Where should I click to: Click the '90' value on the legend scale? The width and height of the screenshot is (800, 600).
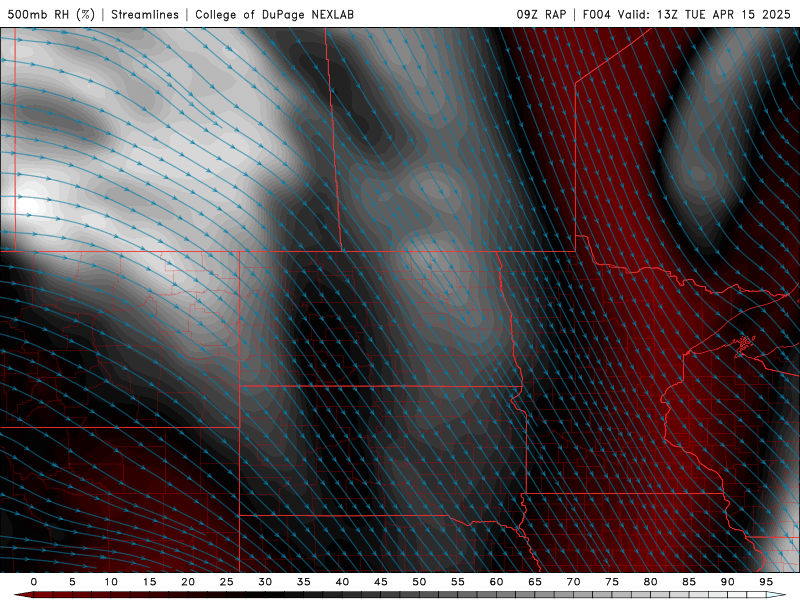728,582
